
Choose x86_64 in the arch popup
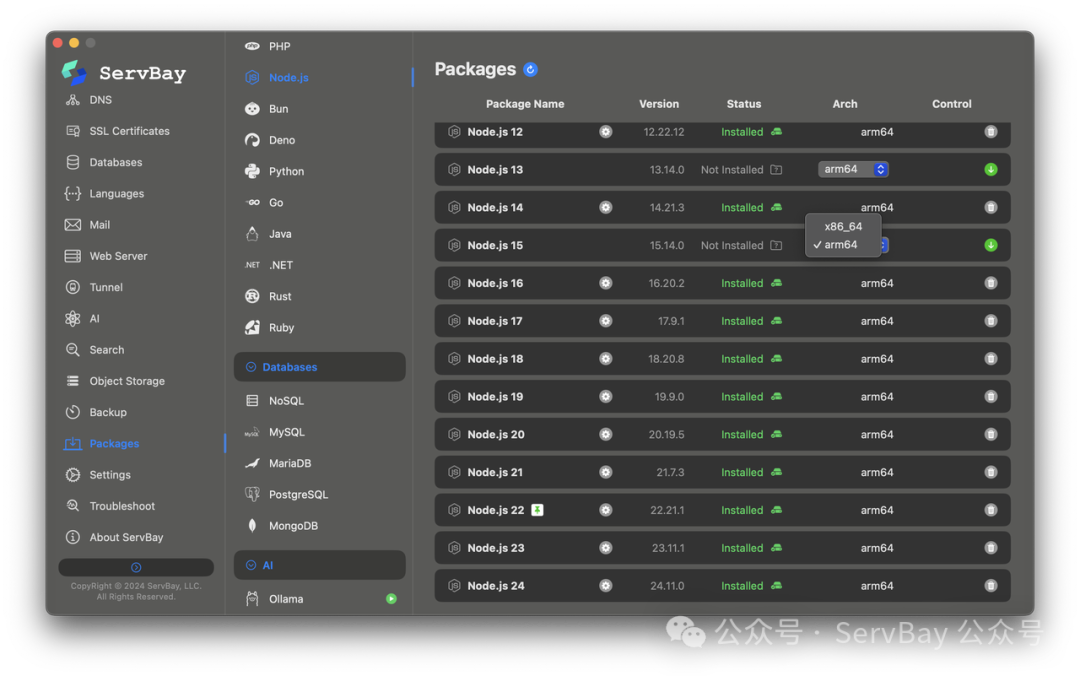point(843,226)
